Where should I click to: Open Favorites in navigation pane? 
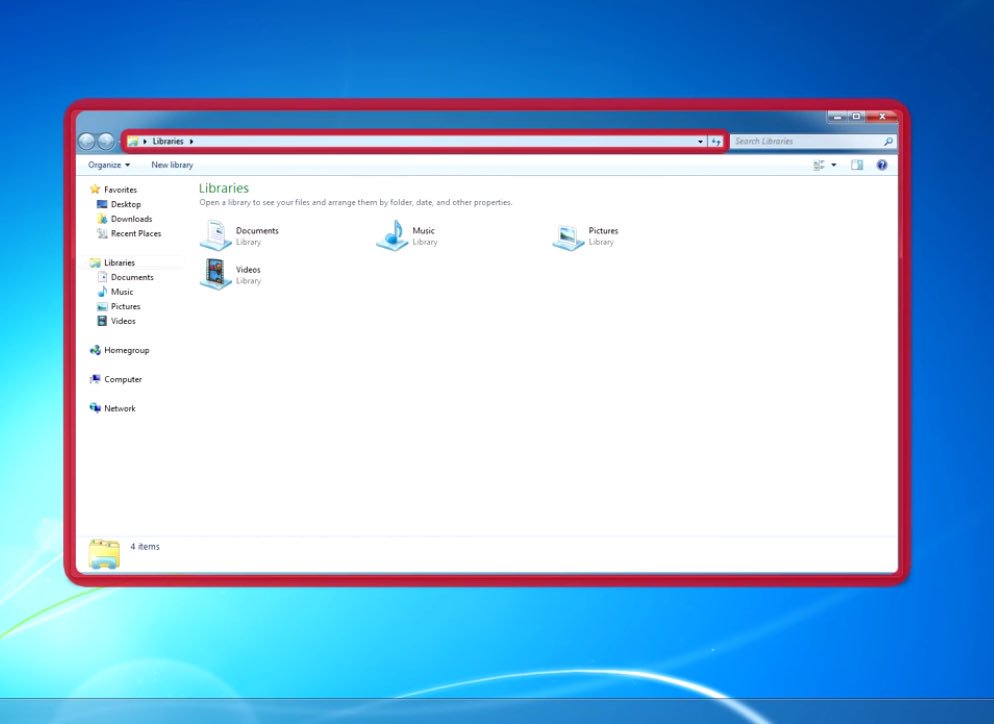point(120,190)
